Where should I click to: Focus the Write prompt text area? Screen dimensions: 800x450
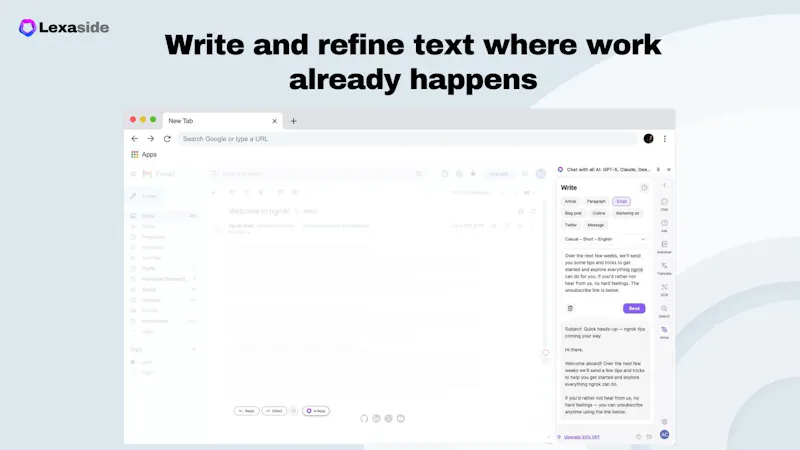[604, 273]
